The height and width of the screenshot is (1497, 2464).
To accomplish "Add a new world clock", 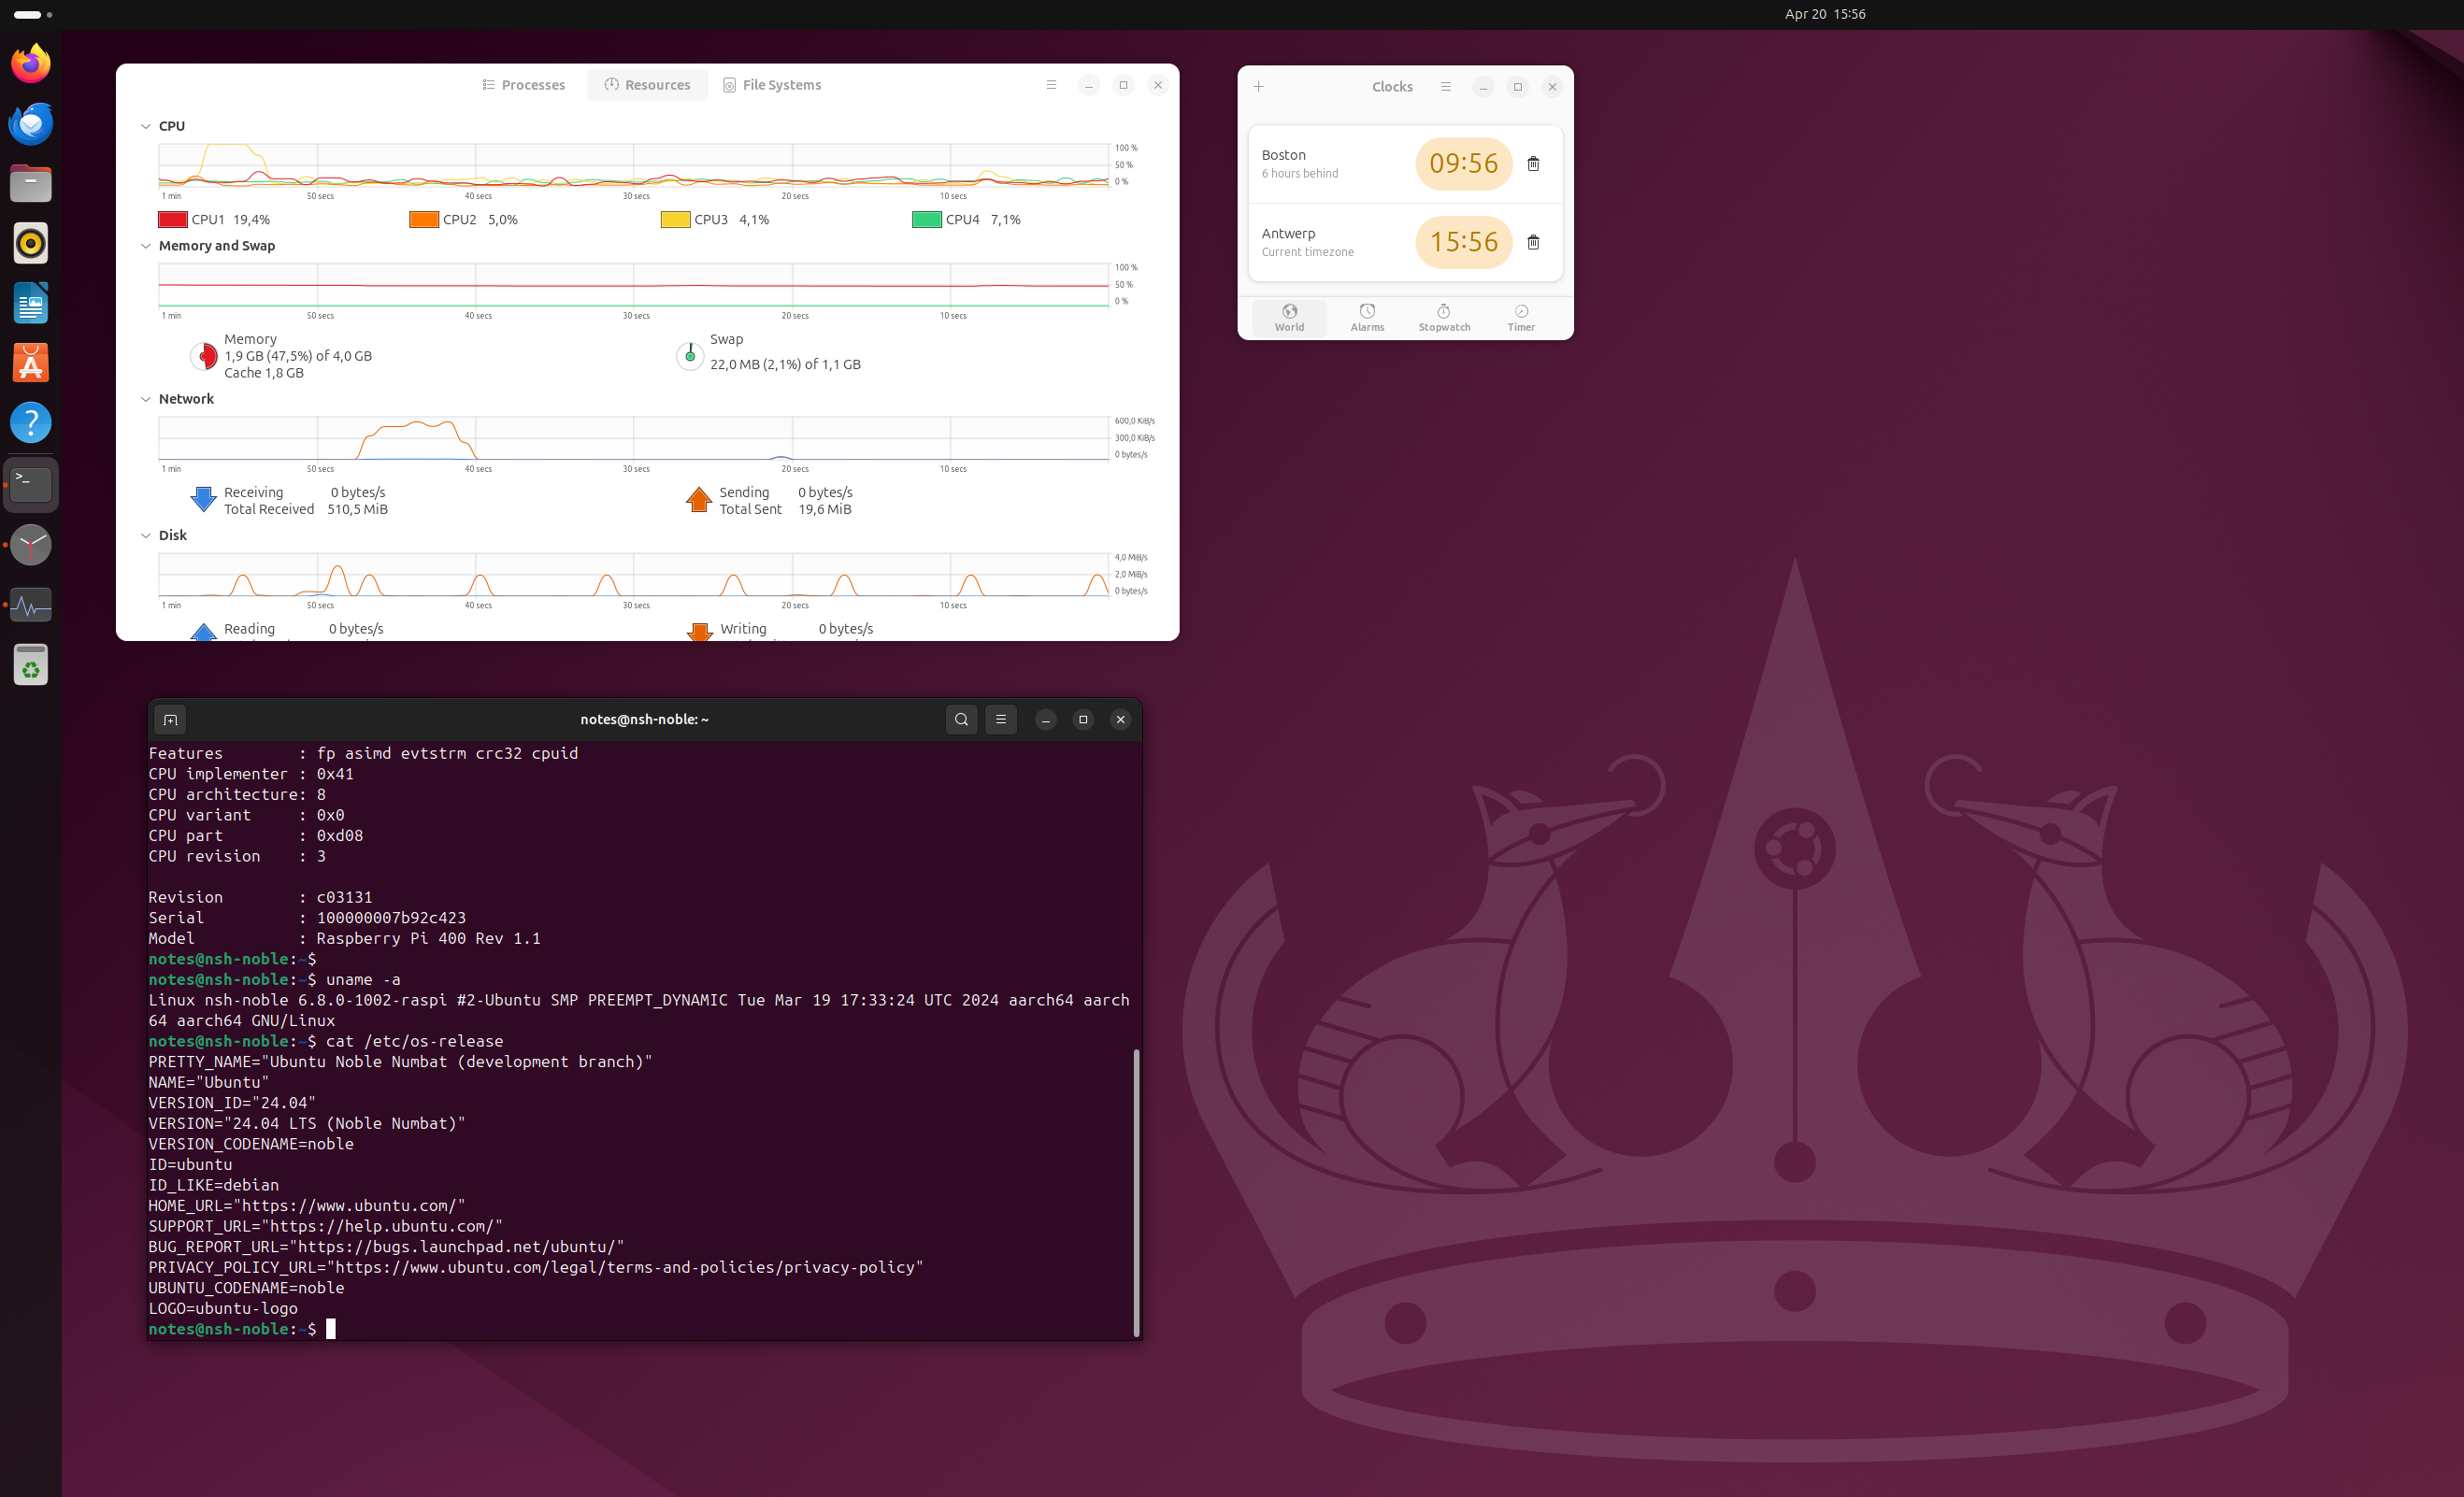I will pyautogui.click(x=1259, y=87).
